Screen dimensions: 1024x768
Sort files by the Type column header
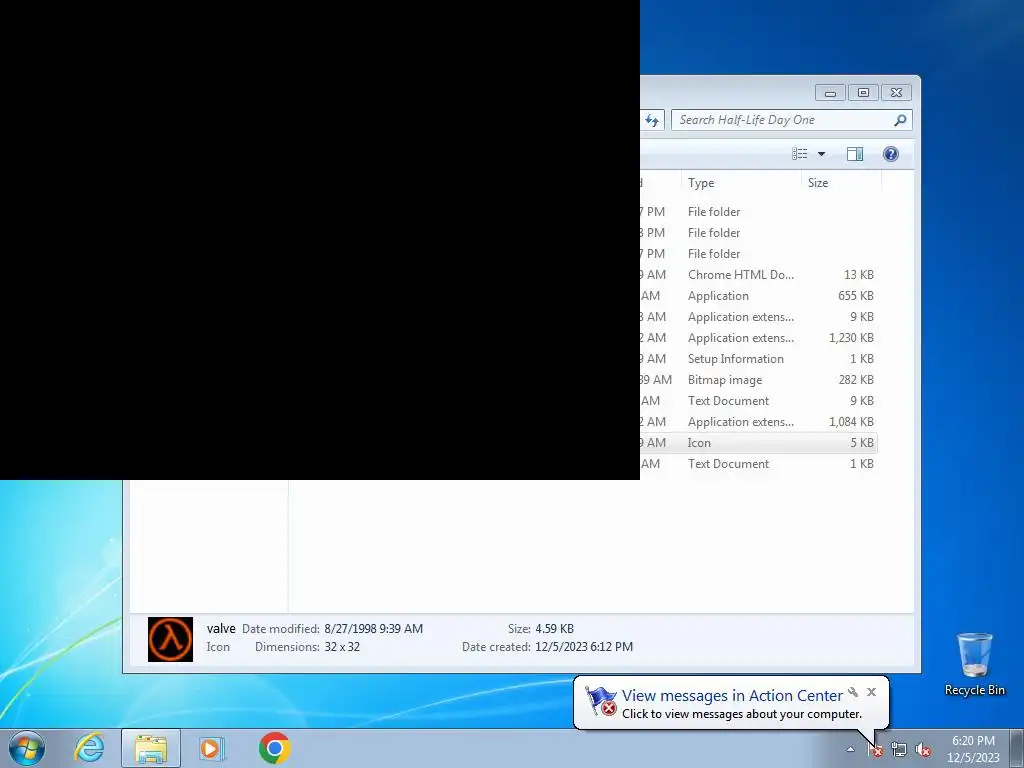click(x=741, y=183)
